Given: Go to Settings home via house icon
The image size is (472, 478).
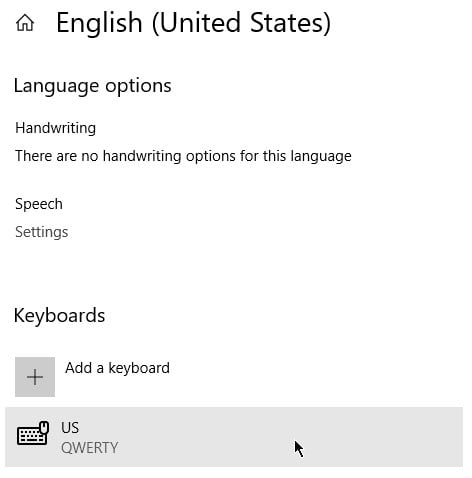Looking at the screenshot, I should [x=25, y=23].
